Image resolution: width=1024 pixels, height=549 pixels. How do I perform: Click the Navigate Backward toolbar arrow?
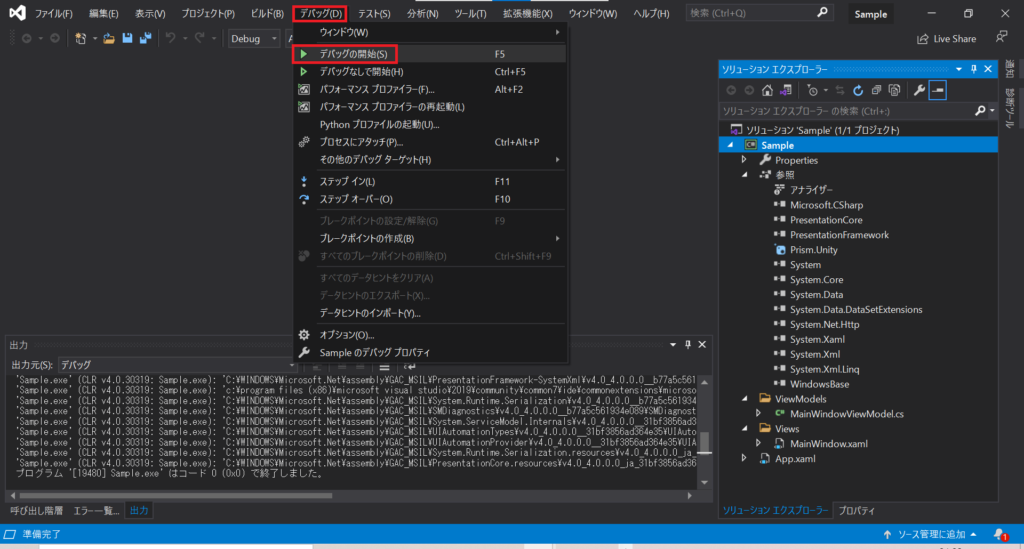27,39
